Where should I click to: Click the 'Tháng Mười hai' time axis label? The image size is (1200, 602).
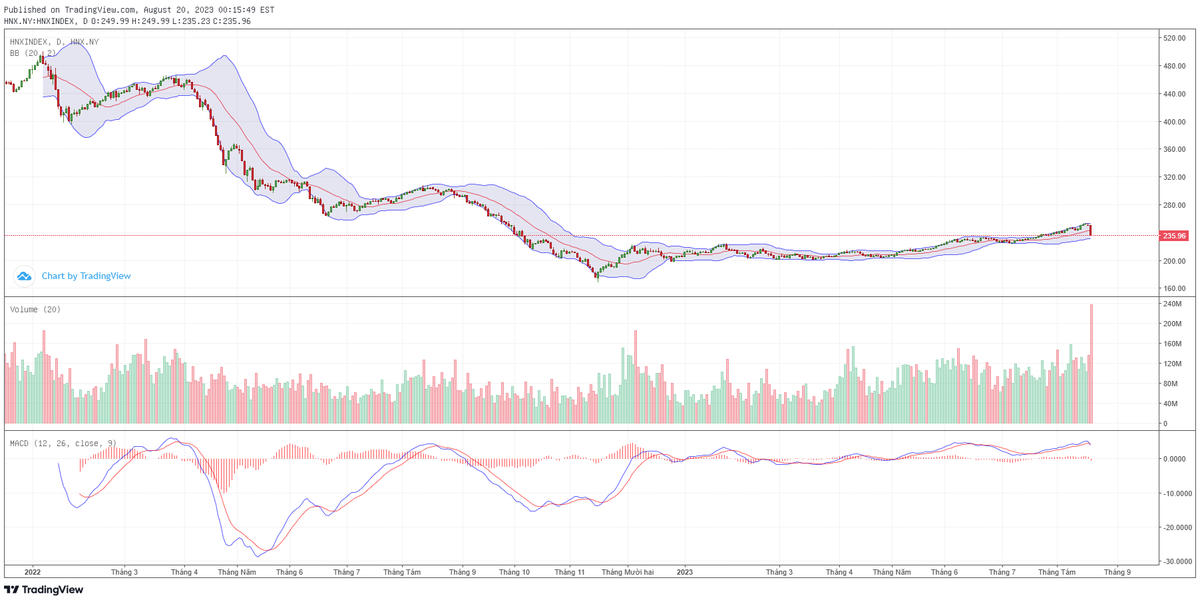626,572
